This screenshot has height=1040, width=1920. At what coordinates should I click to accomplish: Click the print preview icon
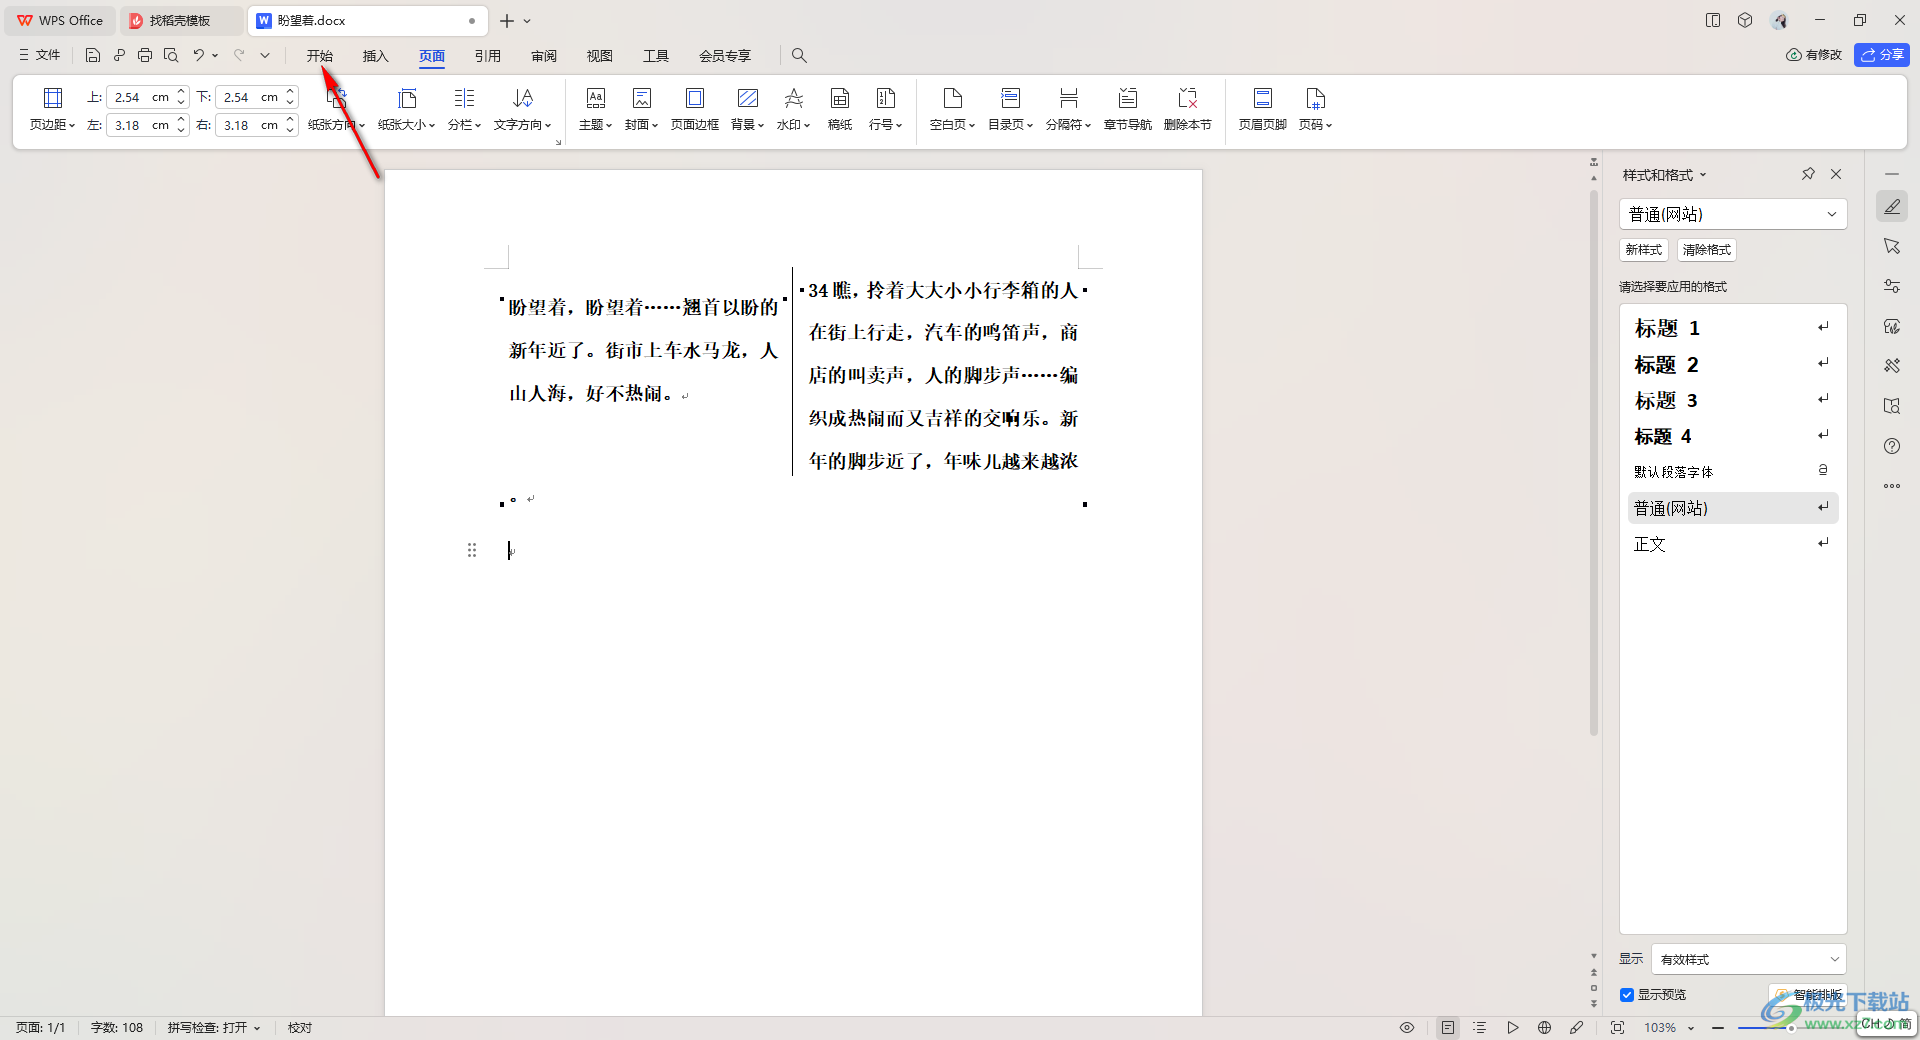(171, 55)
